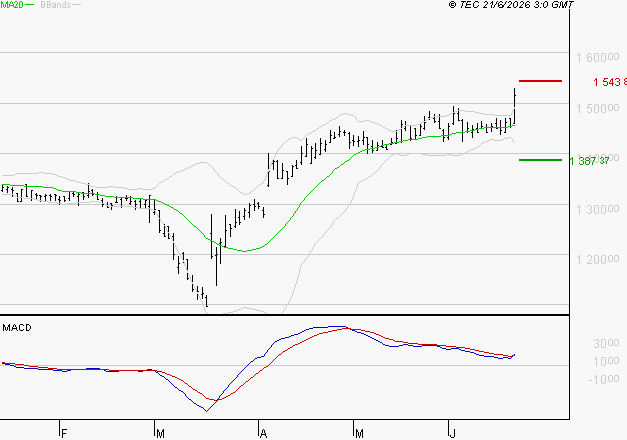
Task: Click the BBands legend label
Action: [x=56, y=5]
